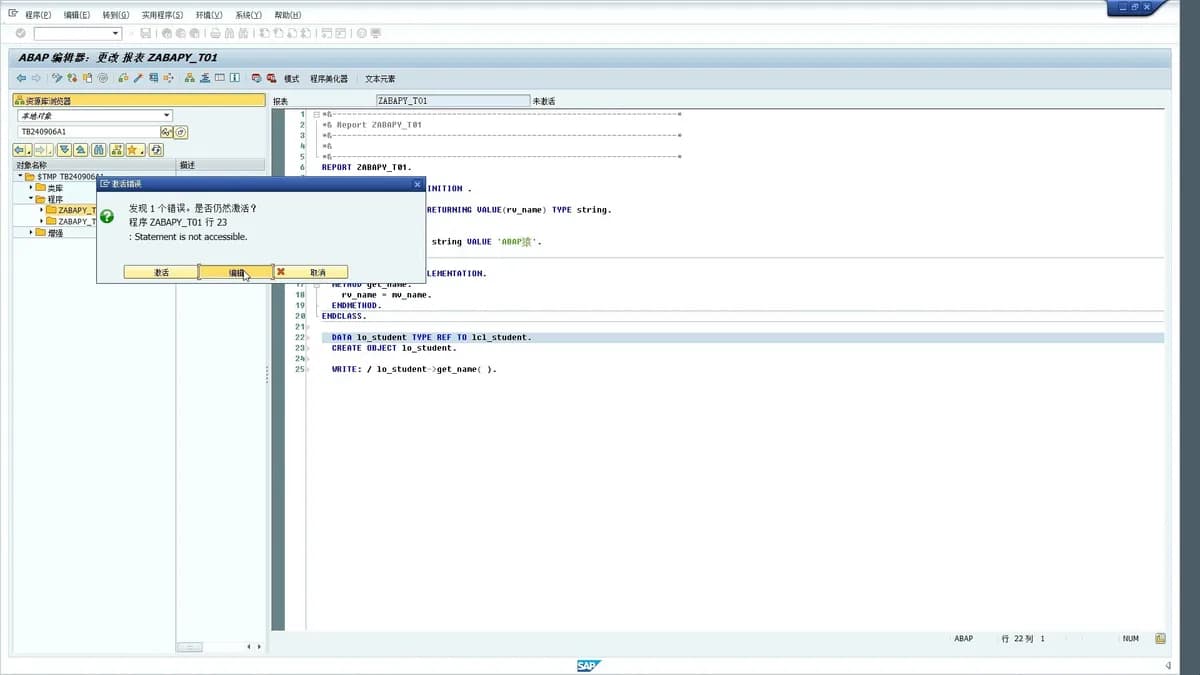Click the 对象名称 column header
This screenshot has width=1200, height=675.
pyautogui.click(x=94, y=165)
